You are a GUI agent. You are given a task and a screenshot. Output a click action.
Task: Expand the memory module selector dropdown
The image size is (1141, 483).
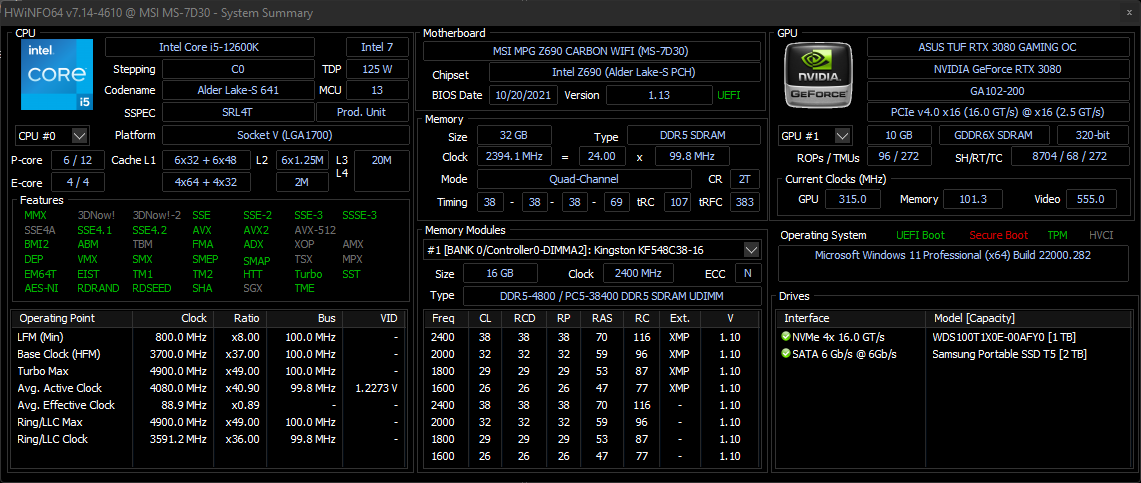pyautogui.click(x=751, y=250)
